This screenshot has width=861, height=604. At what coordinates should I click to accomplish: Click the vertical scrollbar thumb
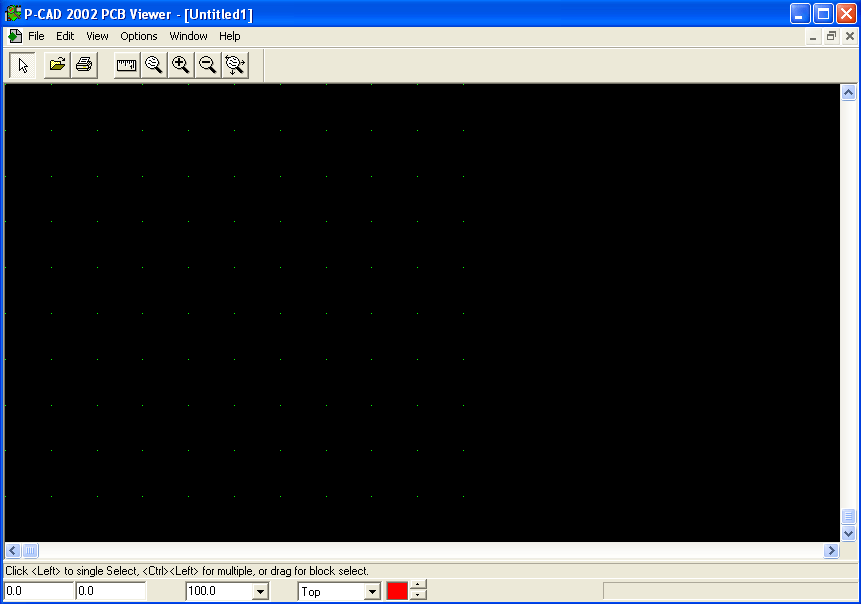pyautogui.click(x=848, y=517)
